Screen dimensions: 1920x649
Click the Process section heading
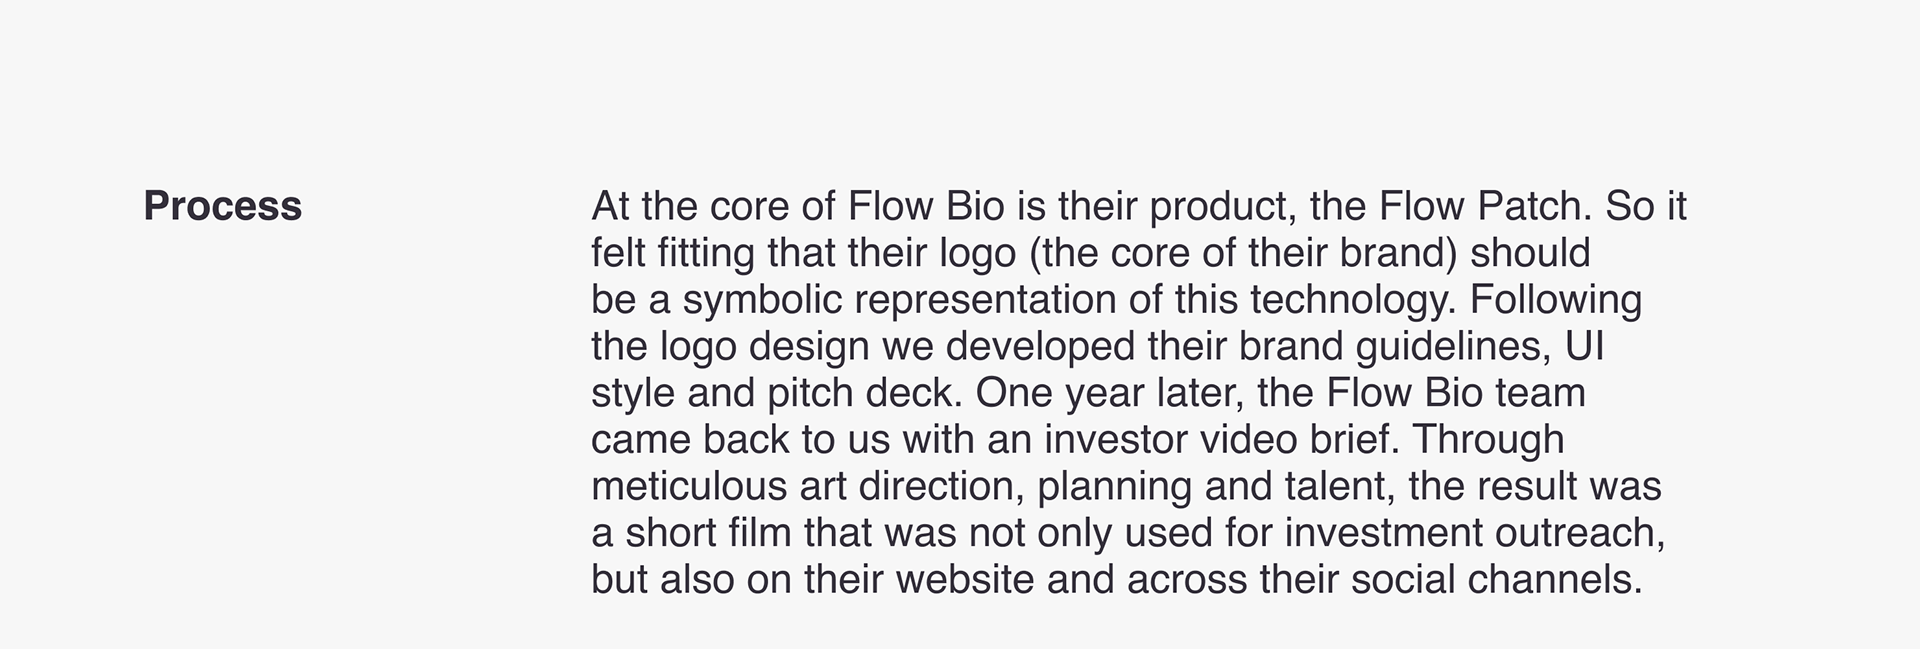pos(222,206)
